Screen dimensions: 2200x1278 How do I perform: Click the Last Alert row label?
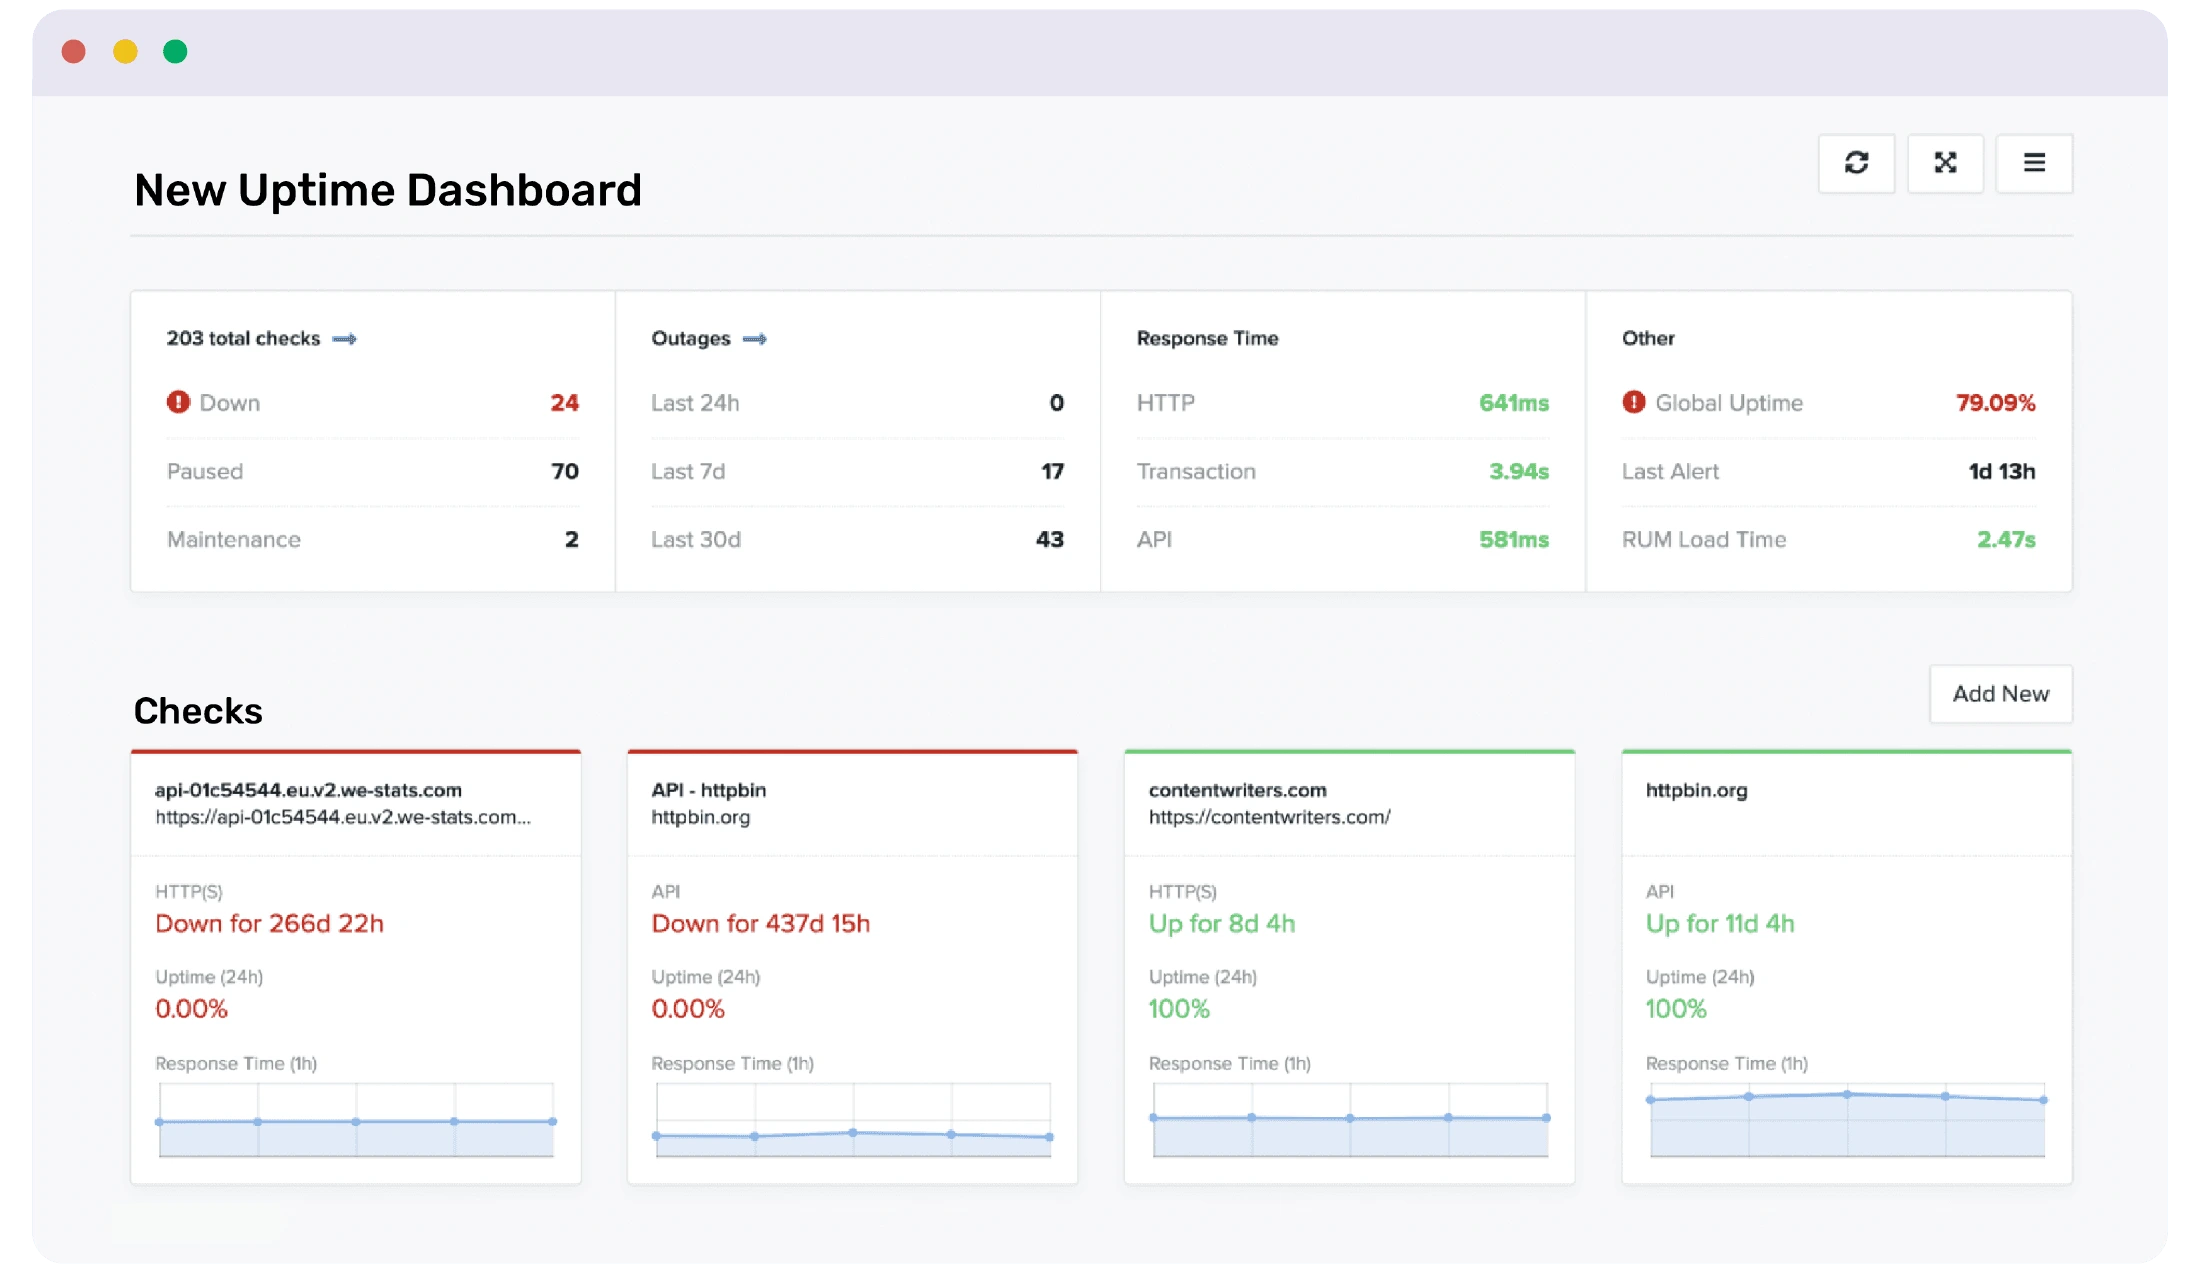1670,471
